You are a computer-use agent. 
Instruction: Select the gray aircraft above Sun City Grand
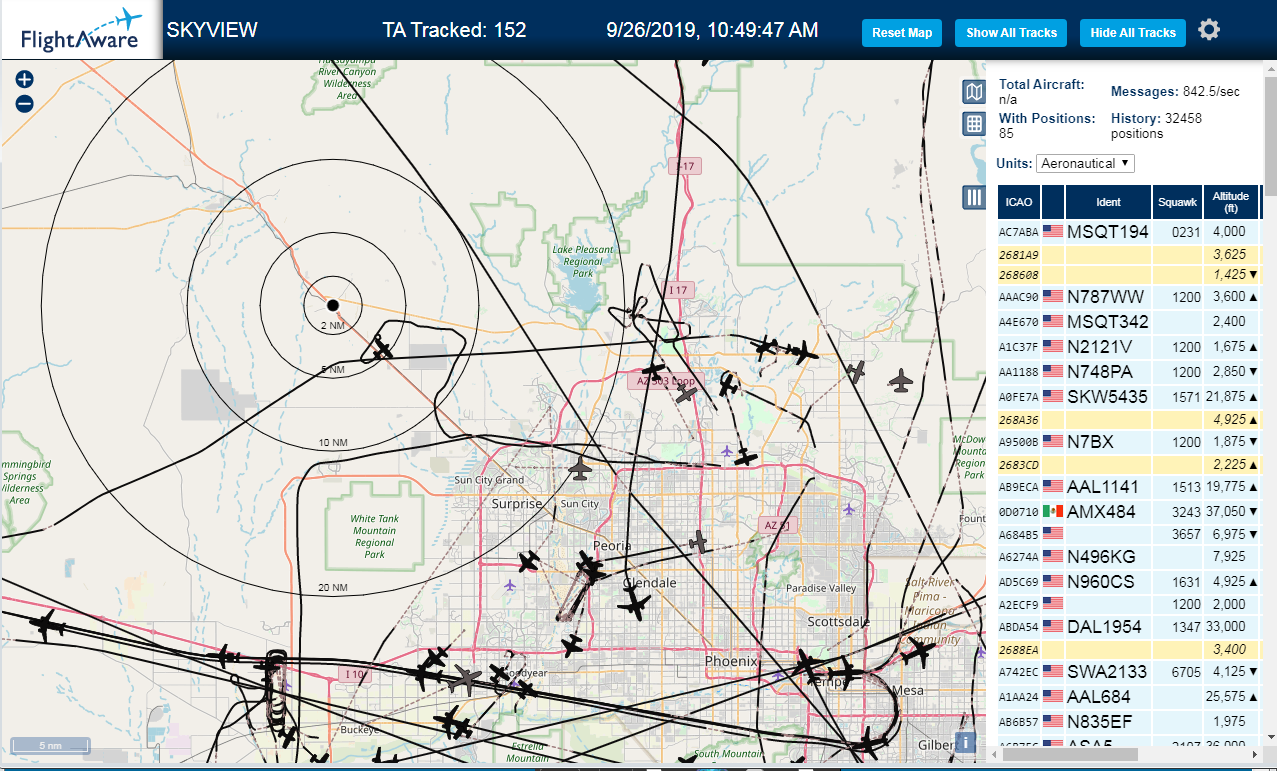tap(580, 467)
